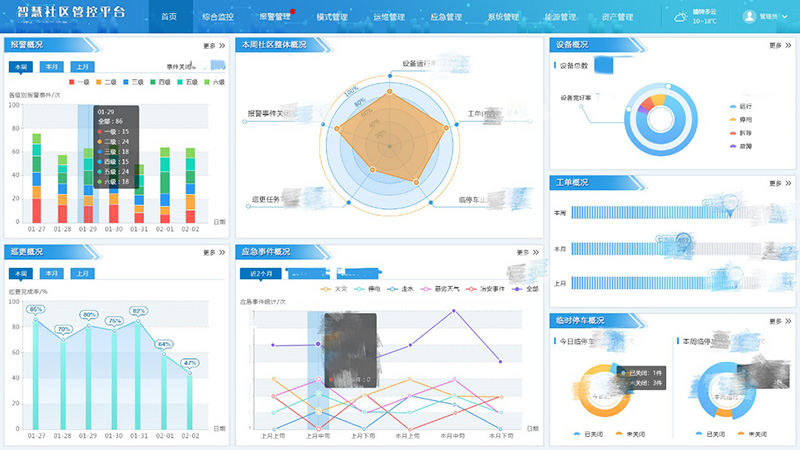
Task: Toggle 拆除 in device status legend
Action: [x=741, y=133]
